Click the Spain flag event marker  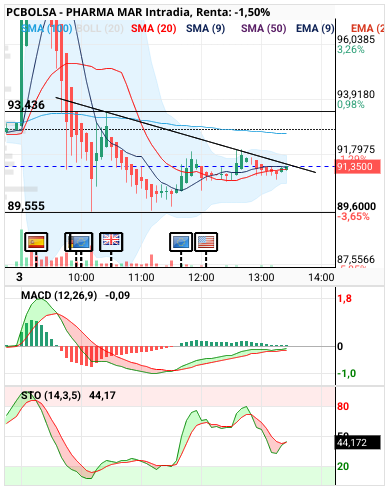click(36, 242)
